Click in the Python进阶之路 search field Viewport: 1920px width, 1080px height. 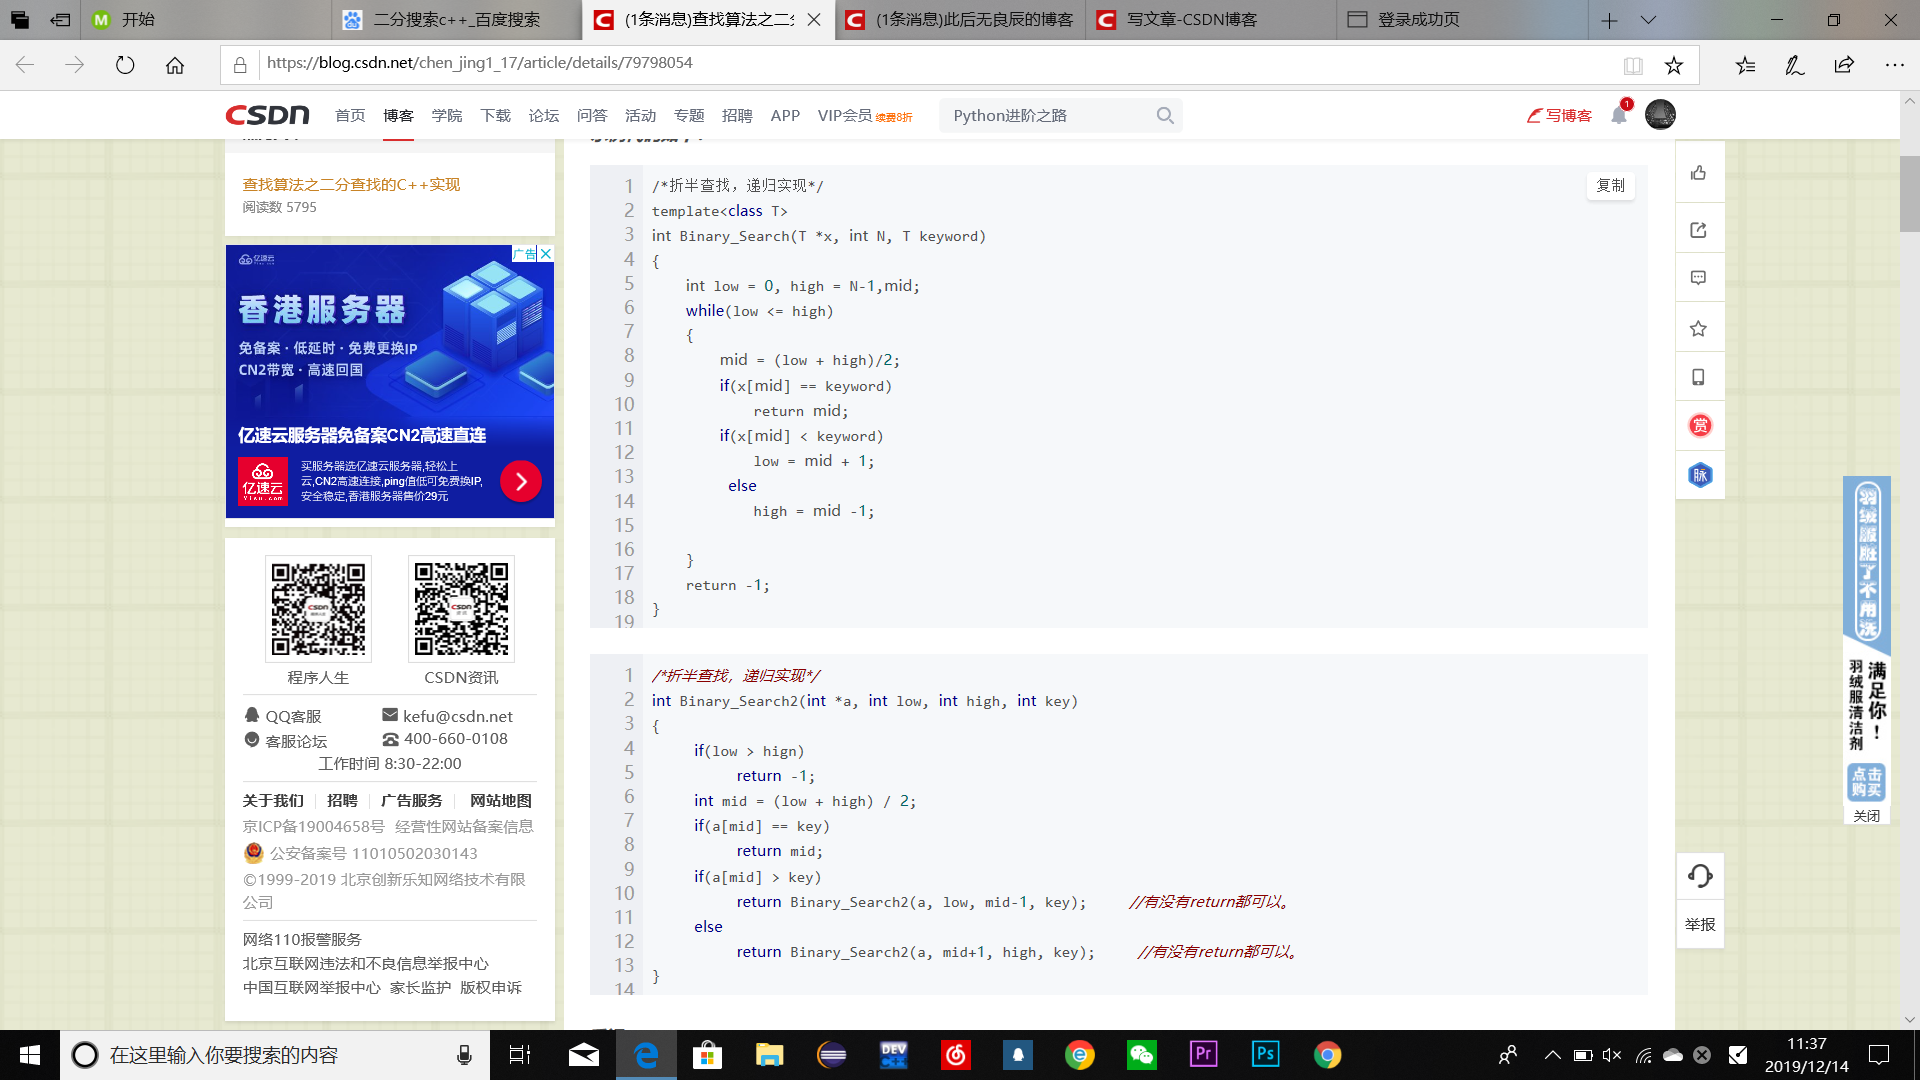1045,116
